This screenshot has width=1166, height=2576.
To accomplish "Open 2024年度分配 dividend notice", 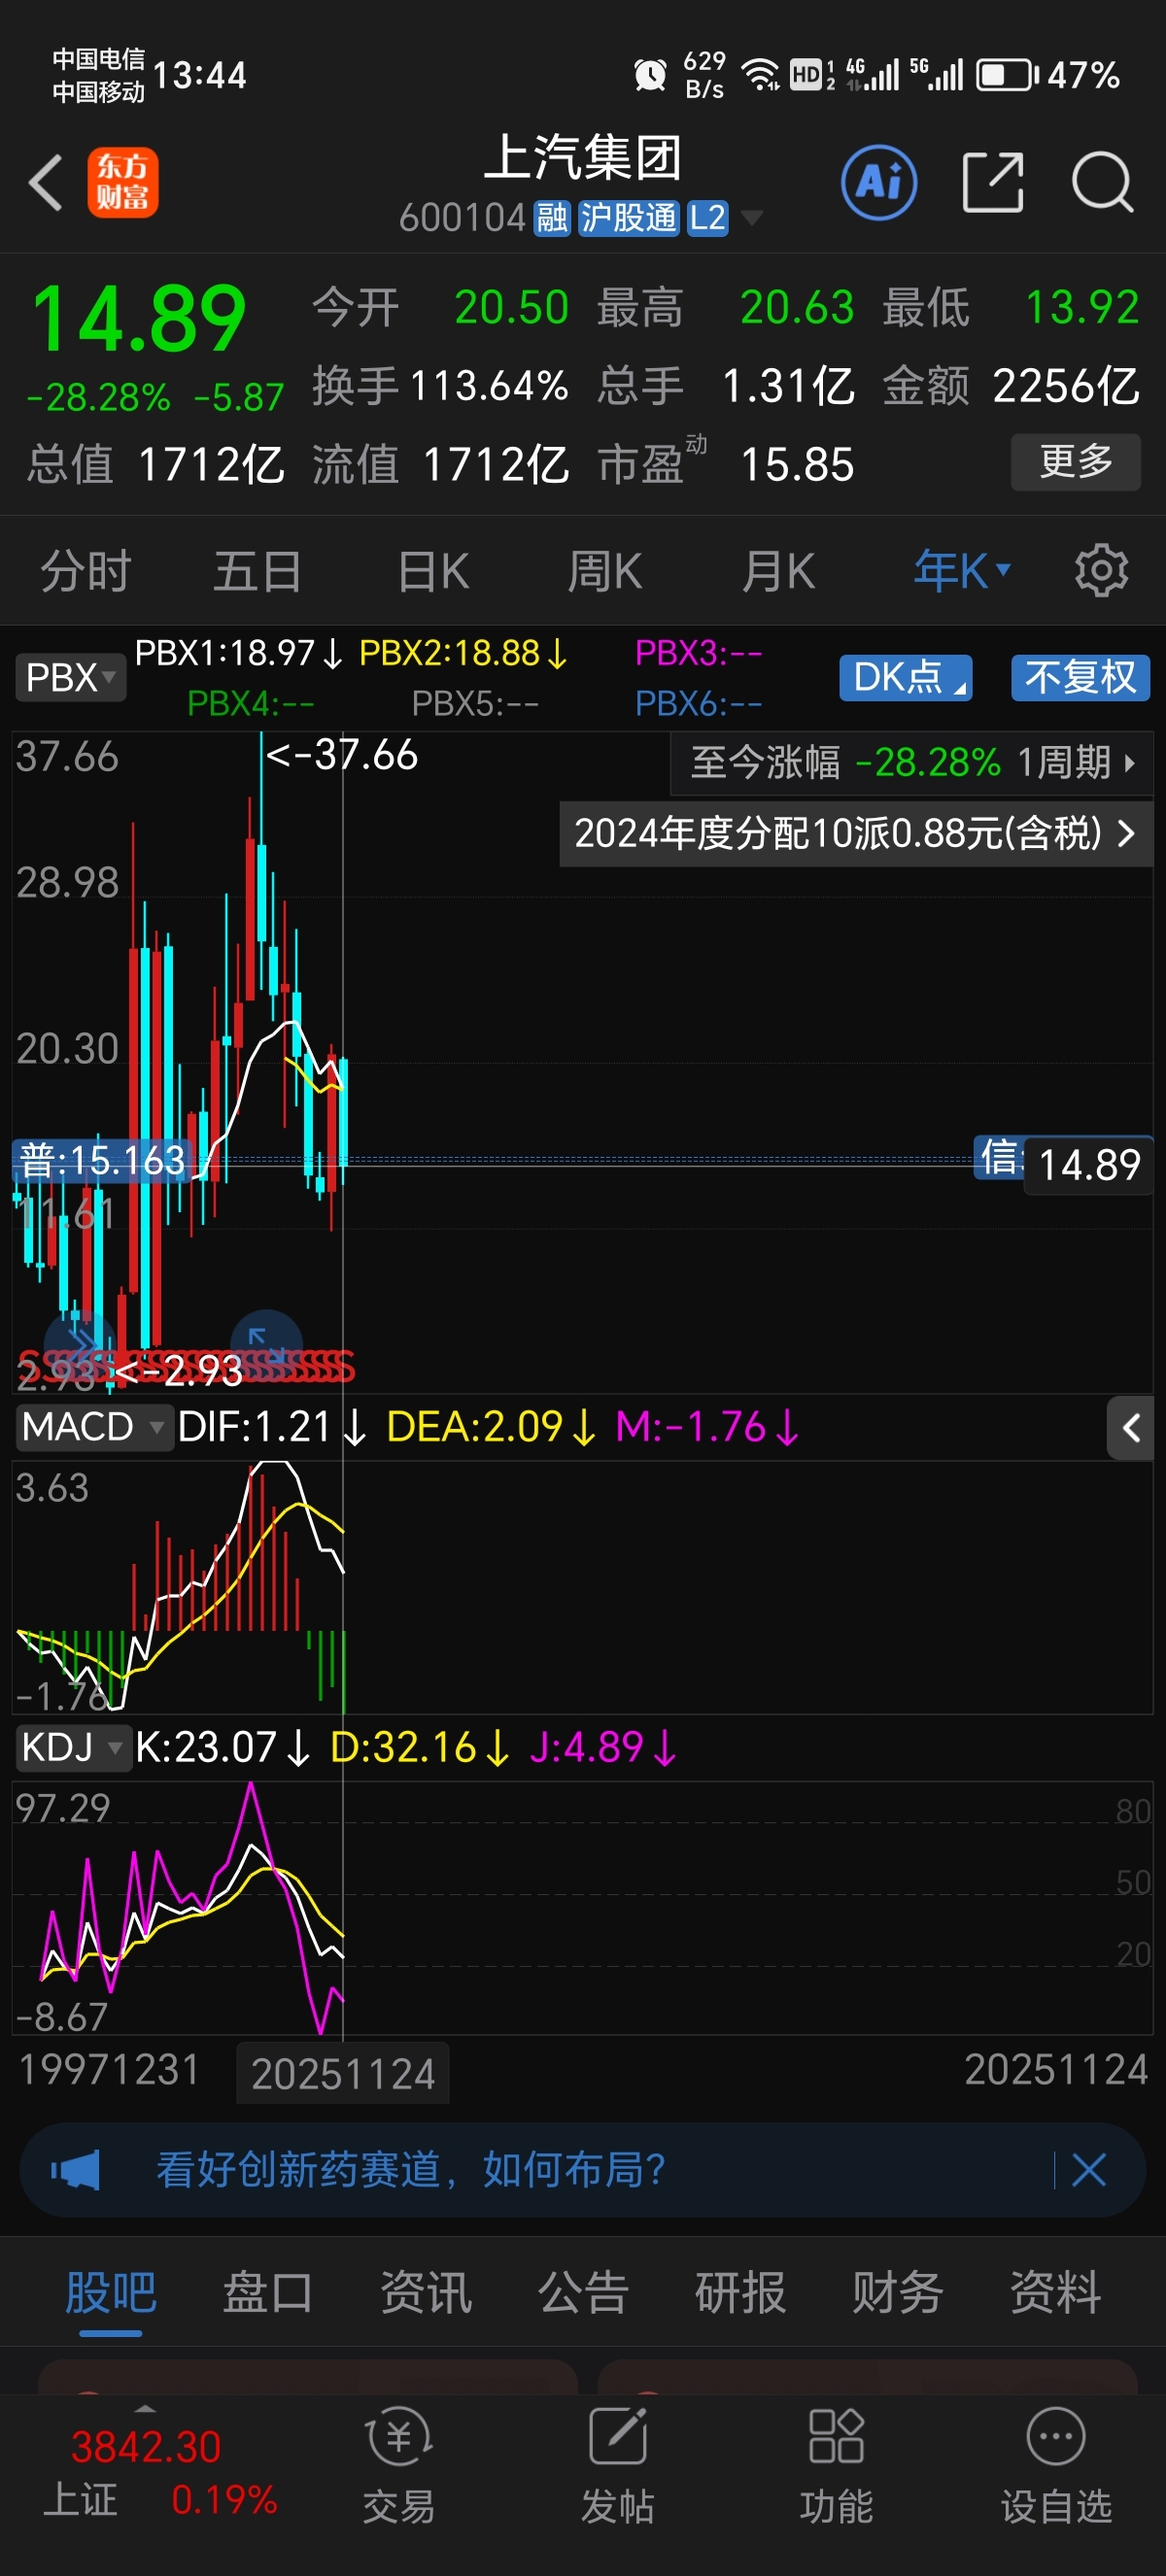I will click(856, 833).
